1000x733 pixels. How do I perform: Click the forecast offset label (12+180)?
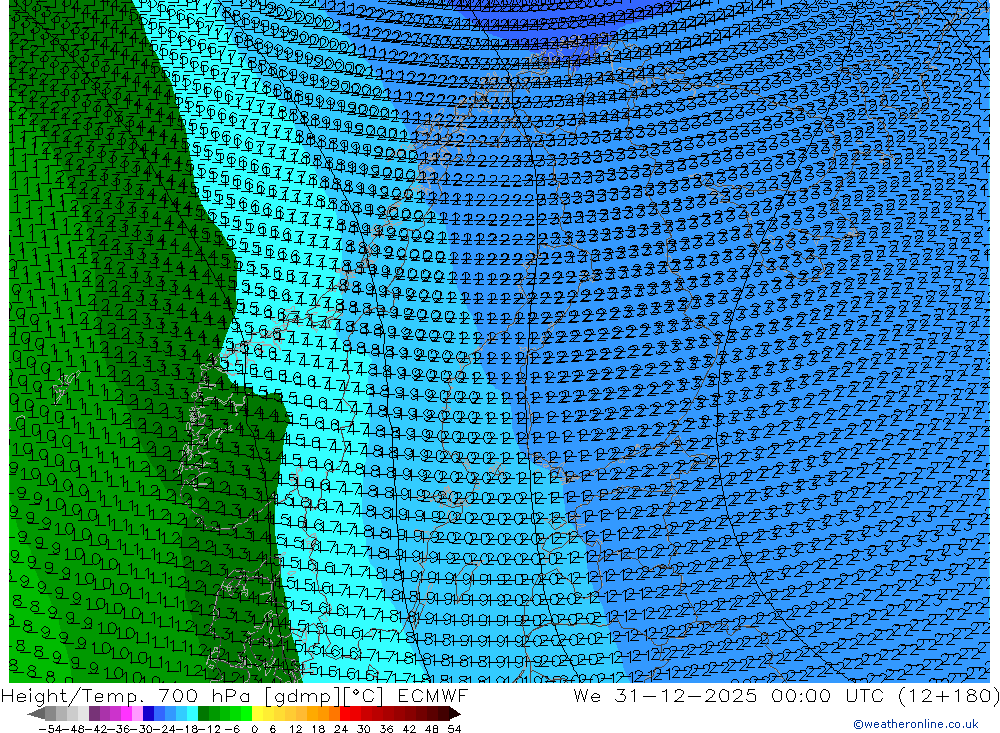click(x=948, y=696)
